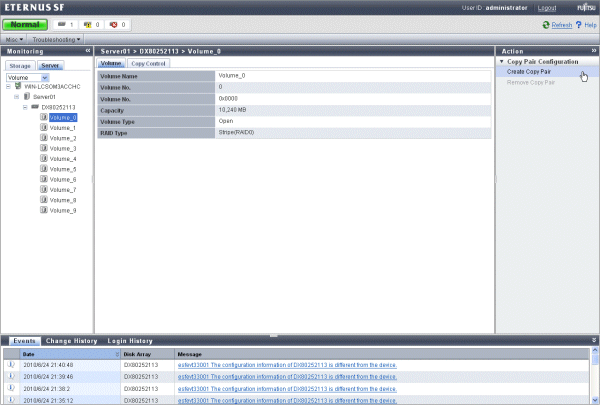This screenshot has height=405, width=600.
Task: Open the Troubleshooting menu
Action: pos(56,39)
